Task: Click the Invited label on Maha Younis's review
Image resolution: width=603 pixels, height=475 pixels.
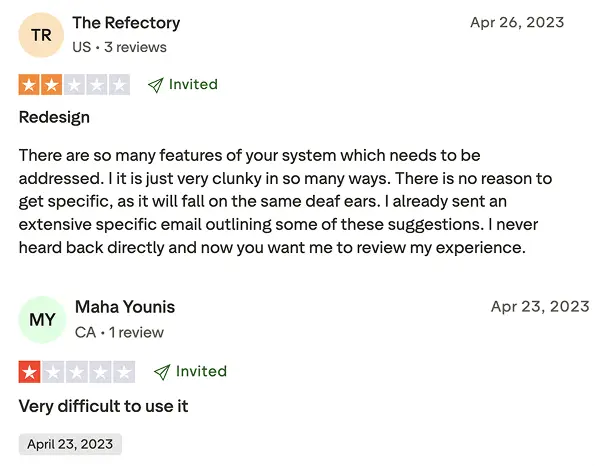Action: [x=201, y=371]
